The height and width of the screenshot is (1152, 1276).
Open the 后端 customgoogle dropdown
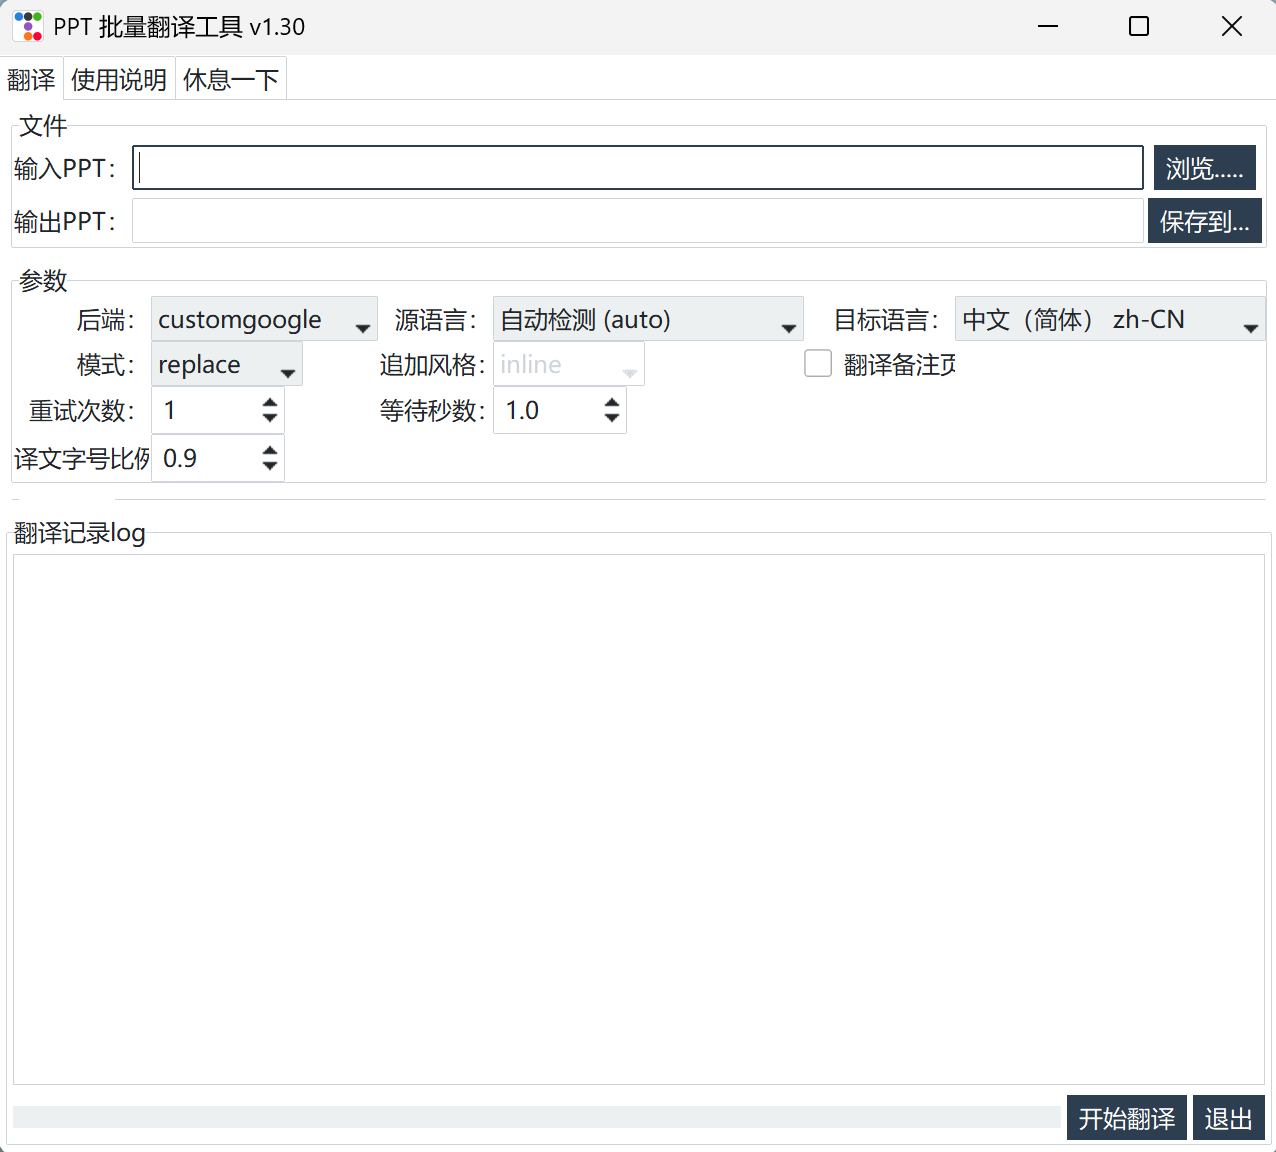(264, 320)
